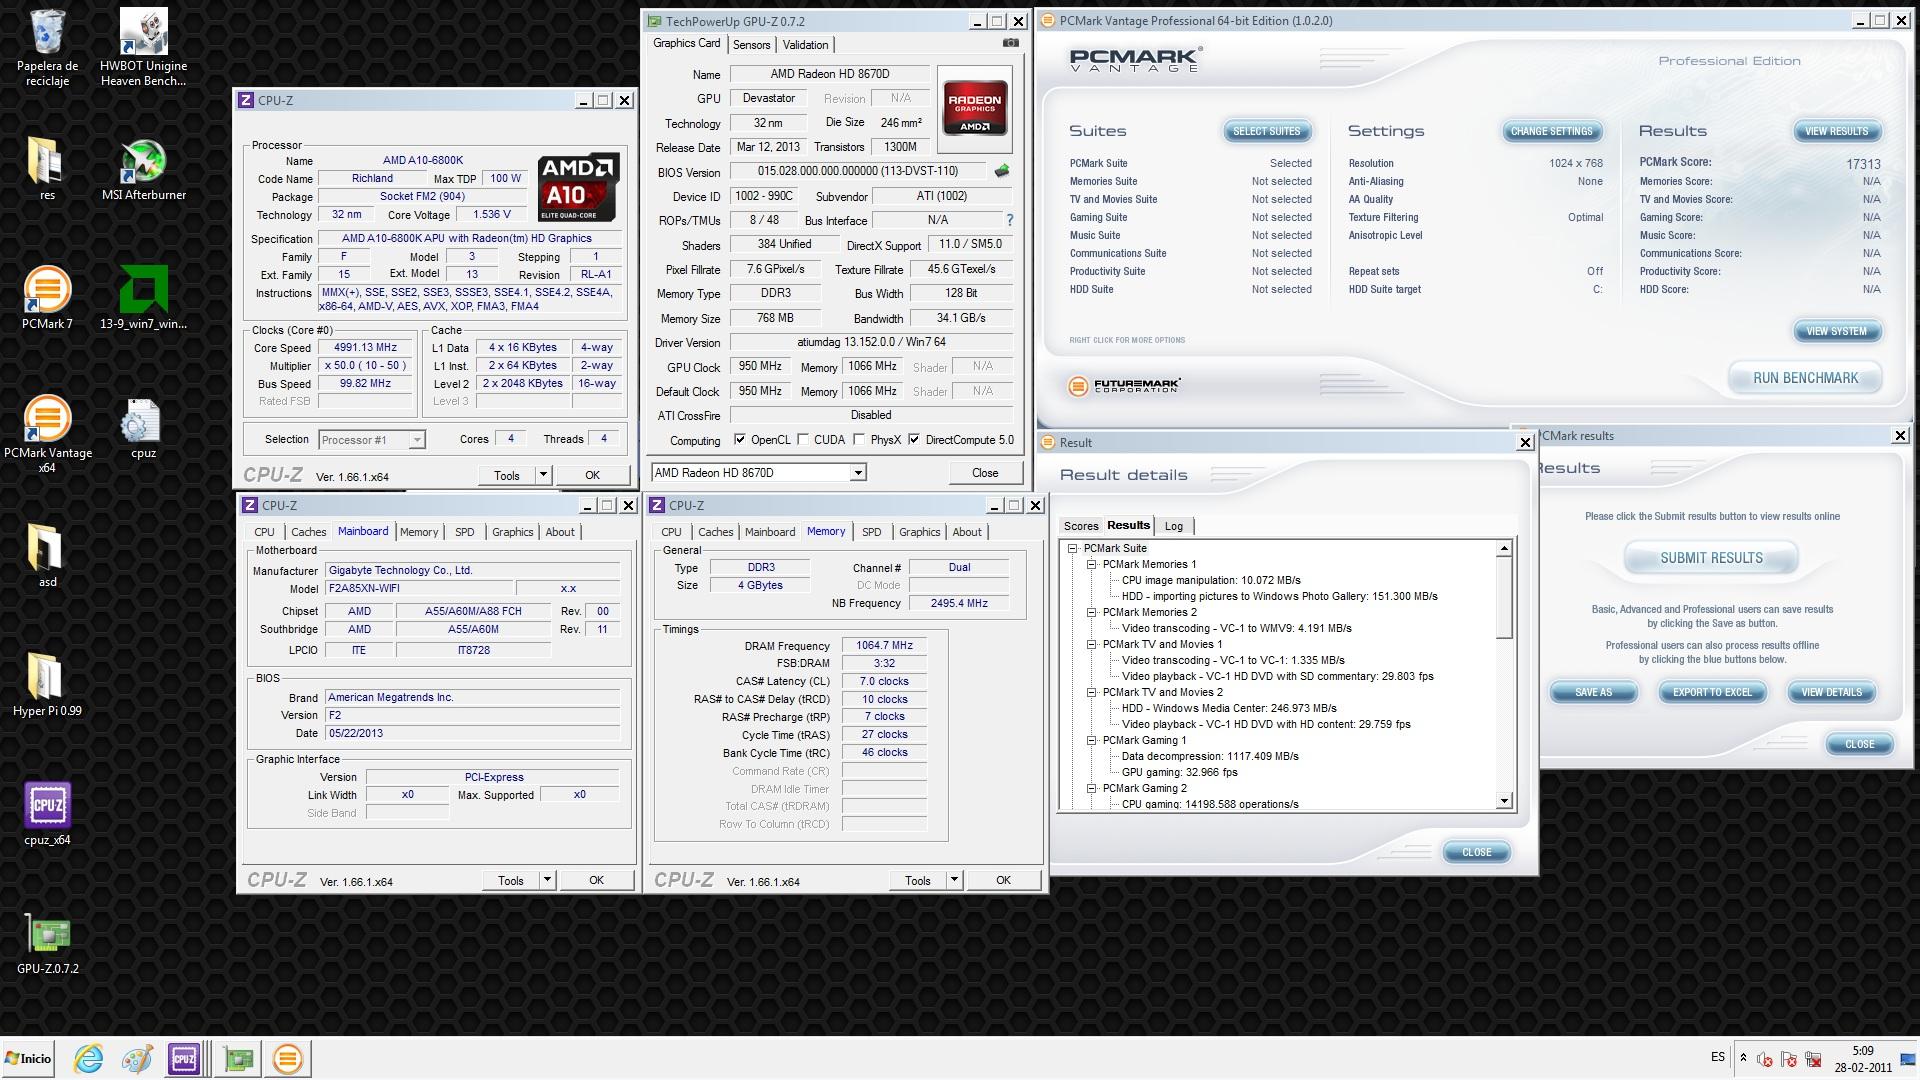1920x1080 pixels.
Task: Switch to PCMark Vantage taskbar icon
Action: [x=287, y=1058]
